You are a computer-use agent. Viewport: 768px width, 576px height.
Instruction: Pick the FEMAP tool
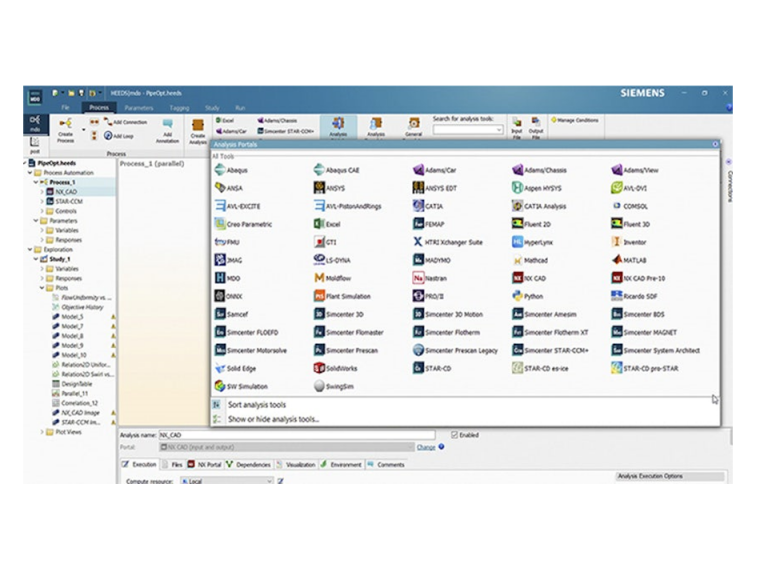(x=429, y=224)
